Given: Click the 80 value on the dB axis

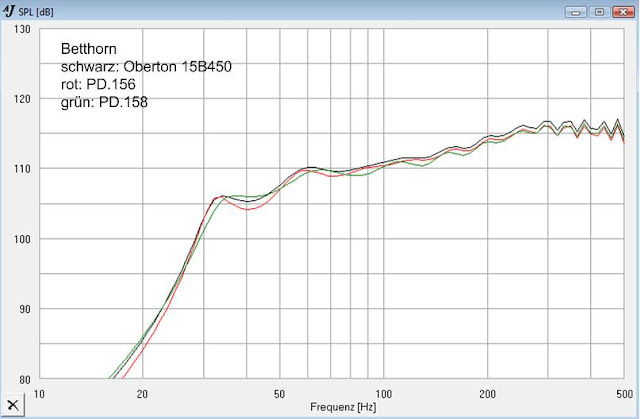Looking at the screenshot, I should coord(25,379).
